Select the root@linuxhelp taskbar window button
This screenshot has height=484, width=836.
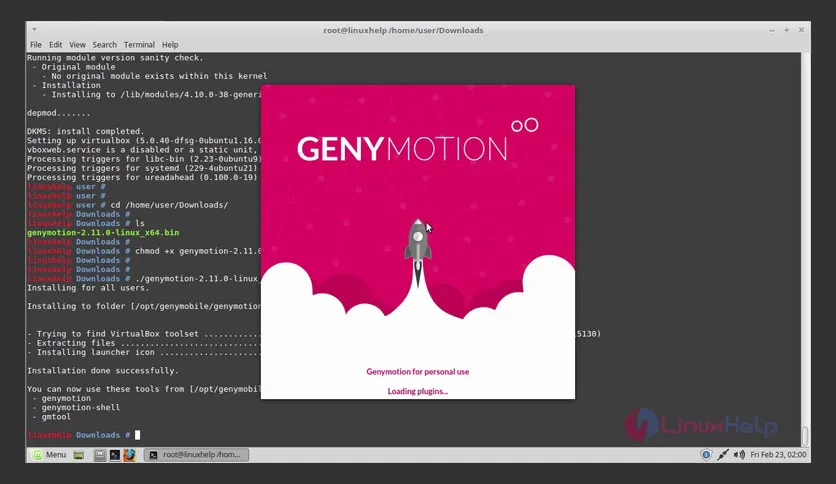(x=196, y=455)
